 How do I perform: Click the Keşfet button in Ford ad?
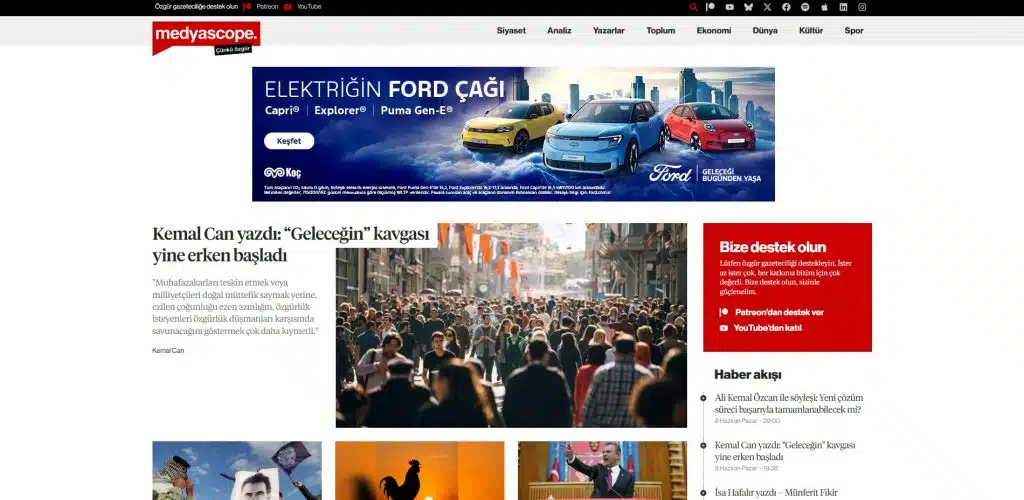[x=289, y=141]
